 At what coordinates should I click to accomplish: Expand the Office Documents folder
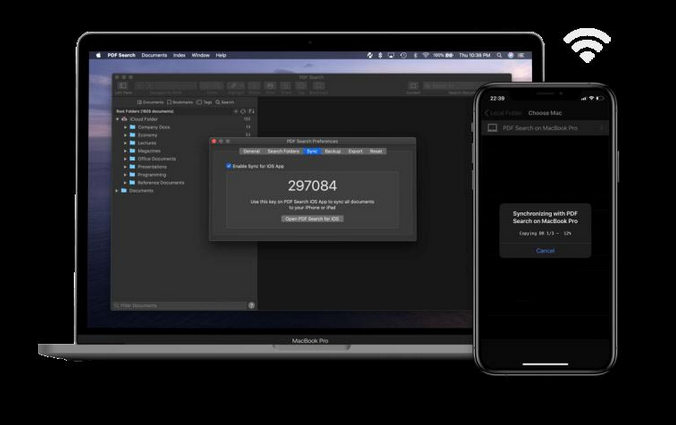125,159
